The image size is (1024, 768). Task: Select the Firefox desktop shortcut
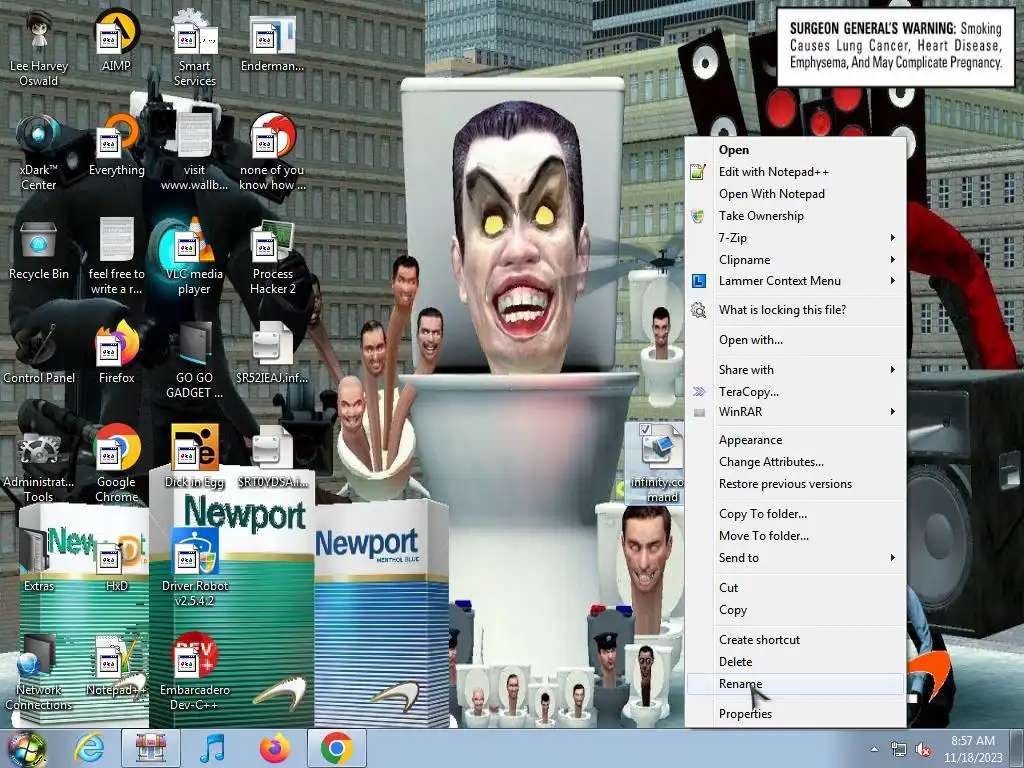click(116, 353)
